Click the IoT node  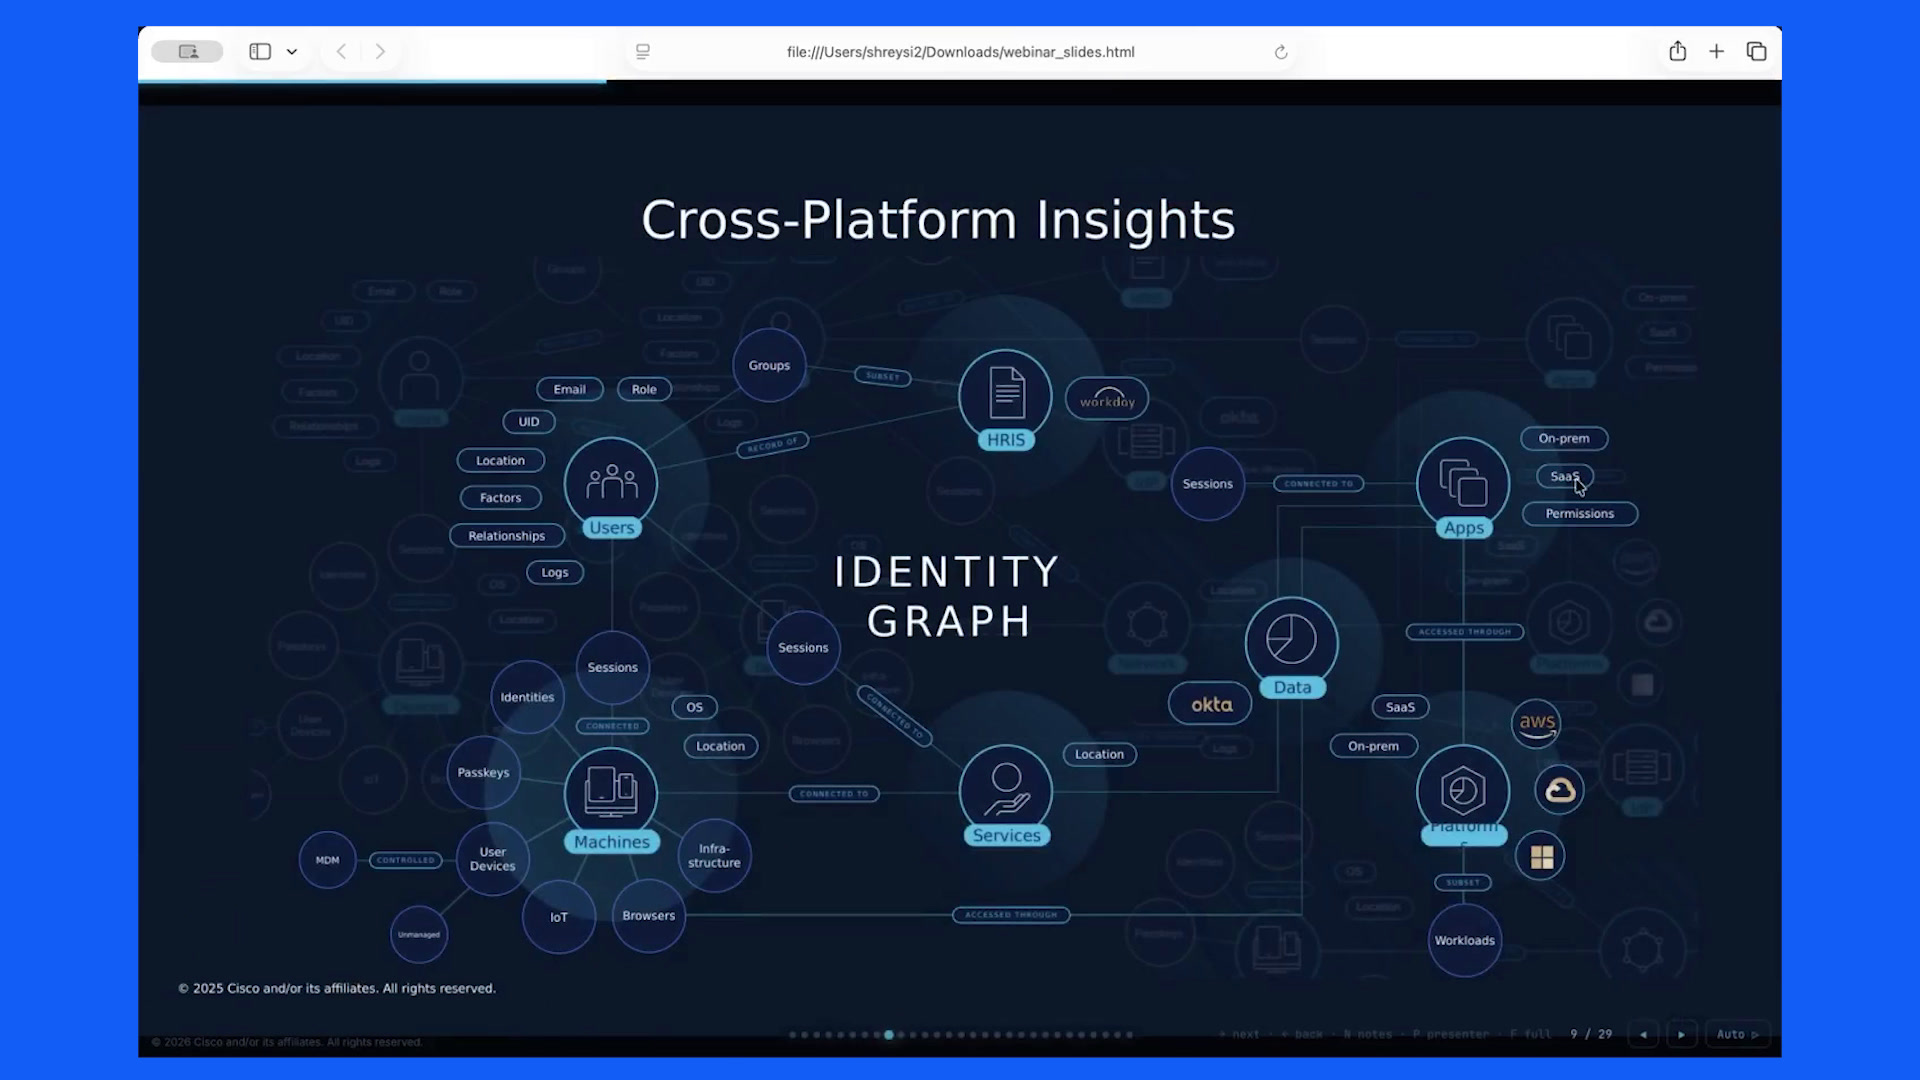[x=559, y=917]
